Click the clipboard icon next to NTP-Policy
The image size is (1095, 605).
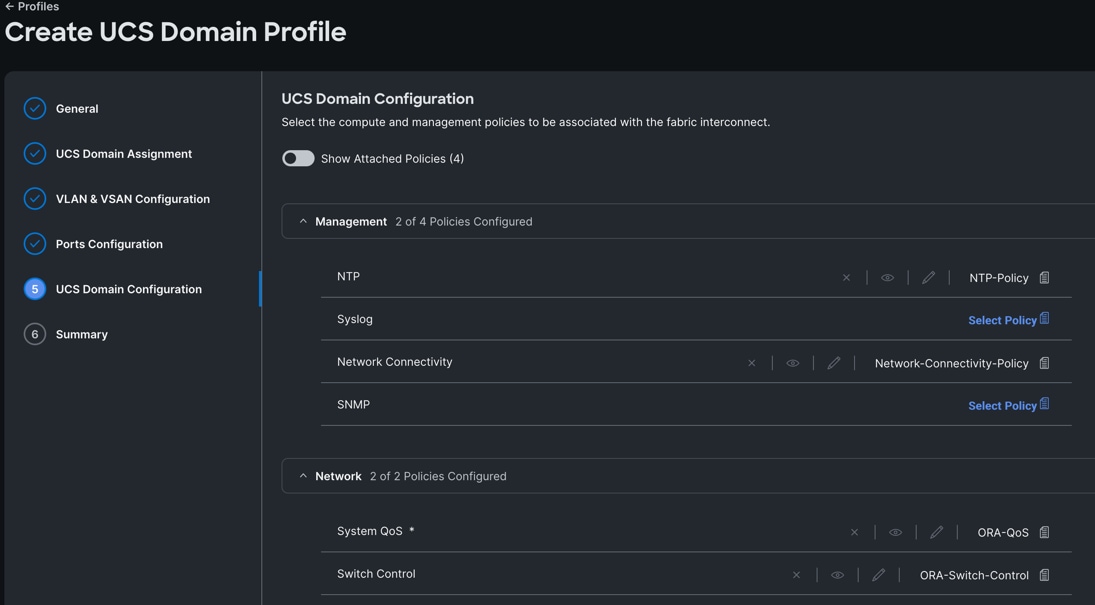(x=1044, y=278)
